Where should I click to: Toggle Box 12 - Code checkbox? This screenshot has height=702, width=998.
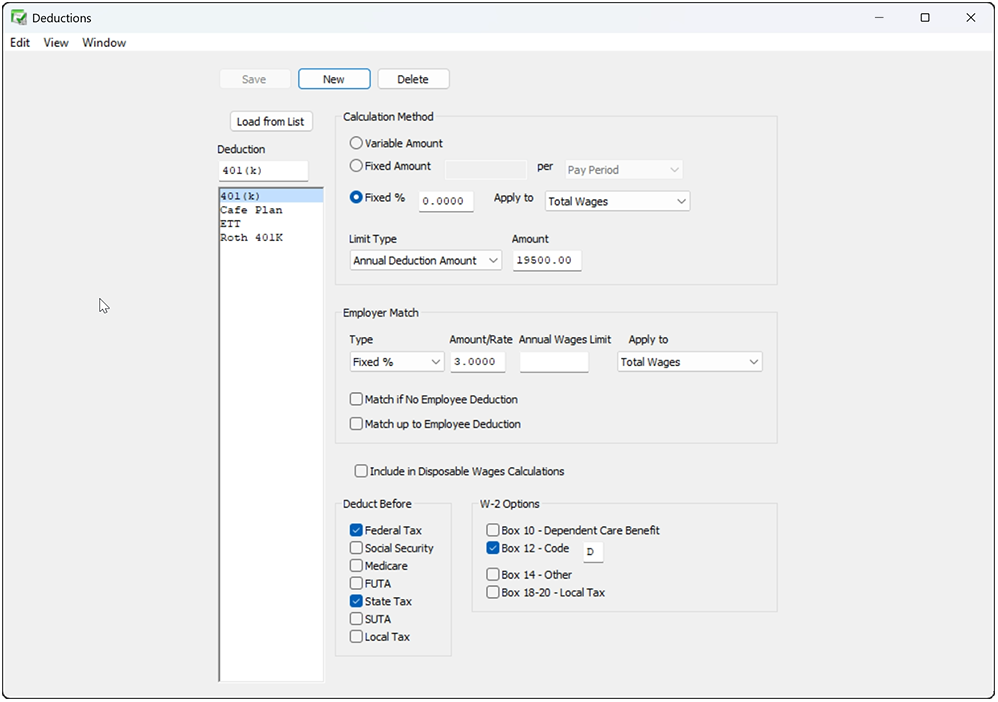(x=493, y=548)
